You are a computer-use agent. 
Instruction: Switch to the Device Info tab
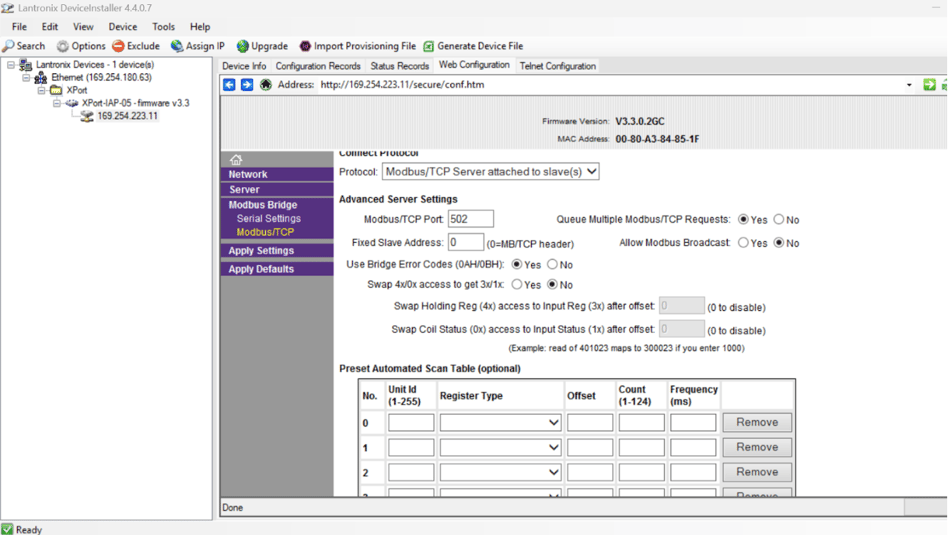pyautogui.click(x=244, y=66)
